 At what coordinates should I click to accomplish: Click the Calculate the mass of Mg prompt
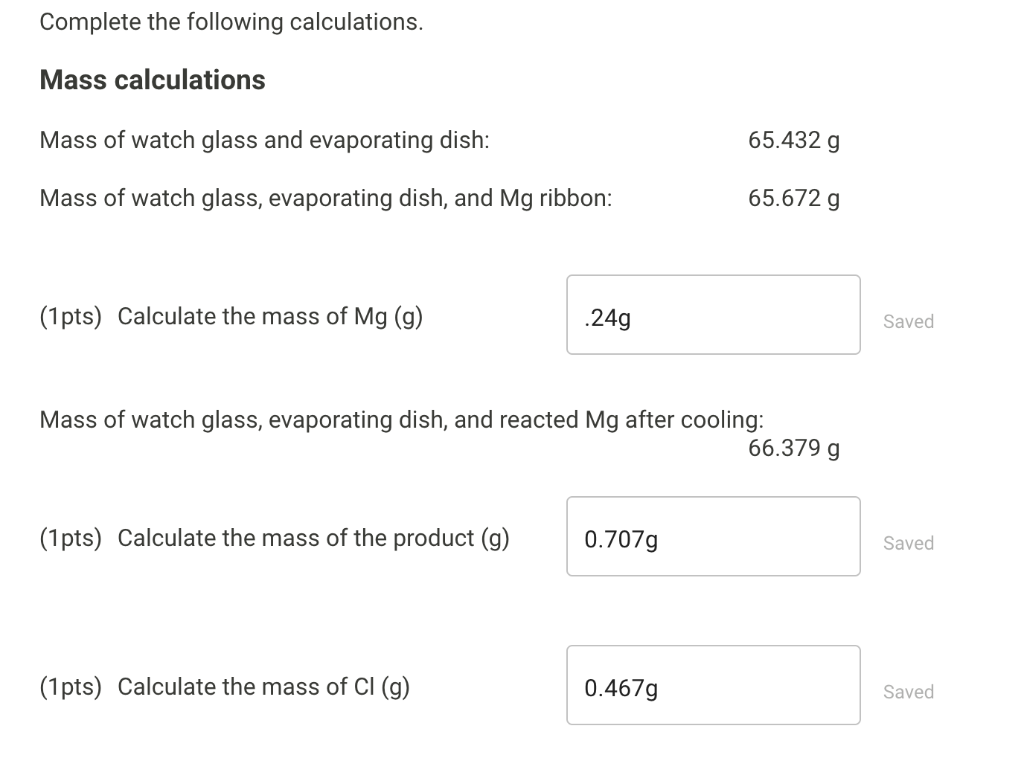pos(270,316)
